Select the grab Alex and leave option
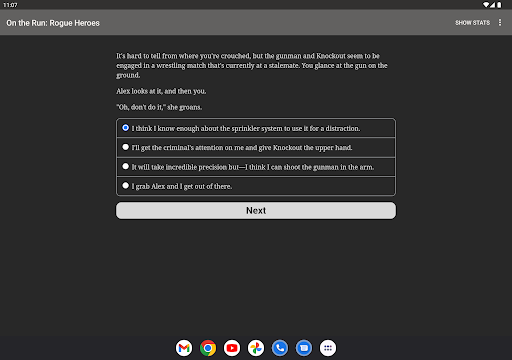 (x=256, y=186)
